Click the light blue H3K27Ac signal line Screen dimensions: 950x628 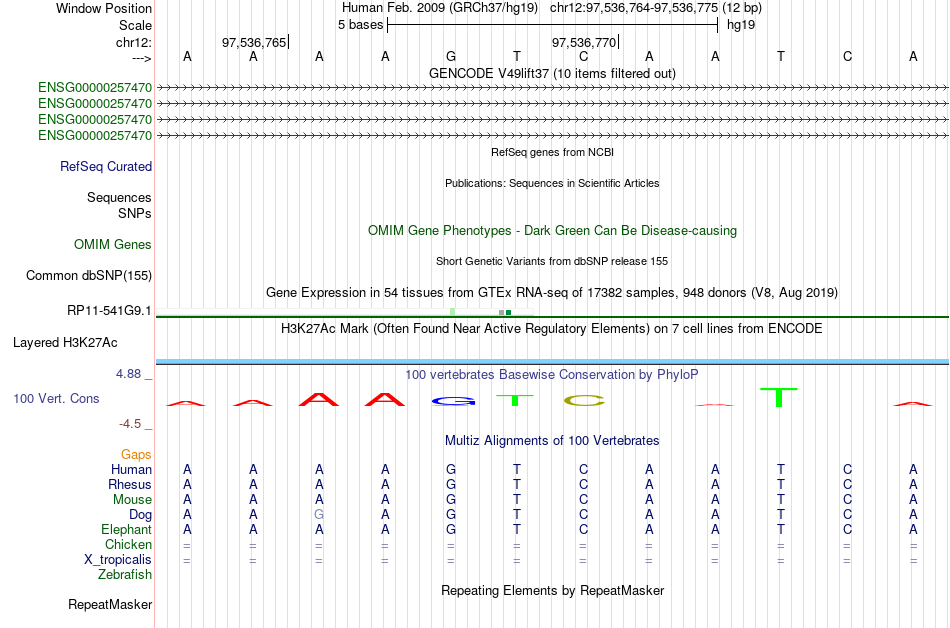552,362
